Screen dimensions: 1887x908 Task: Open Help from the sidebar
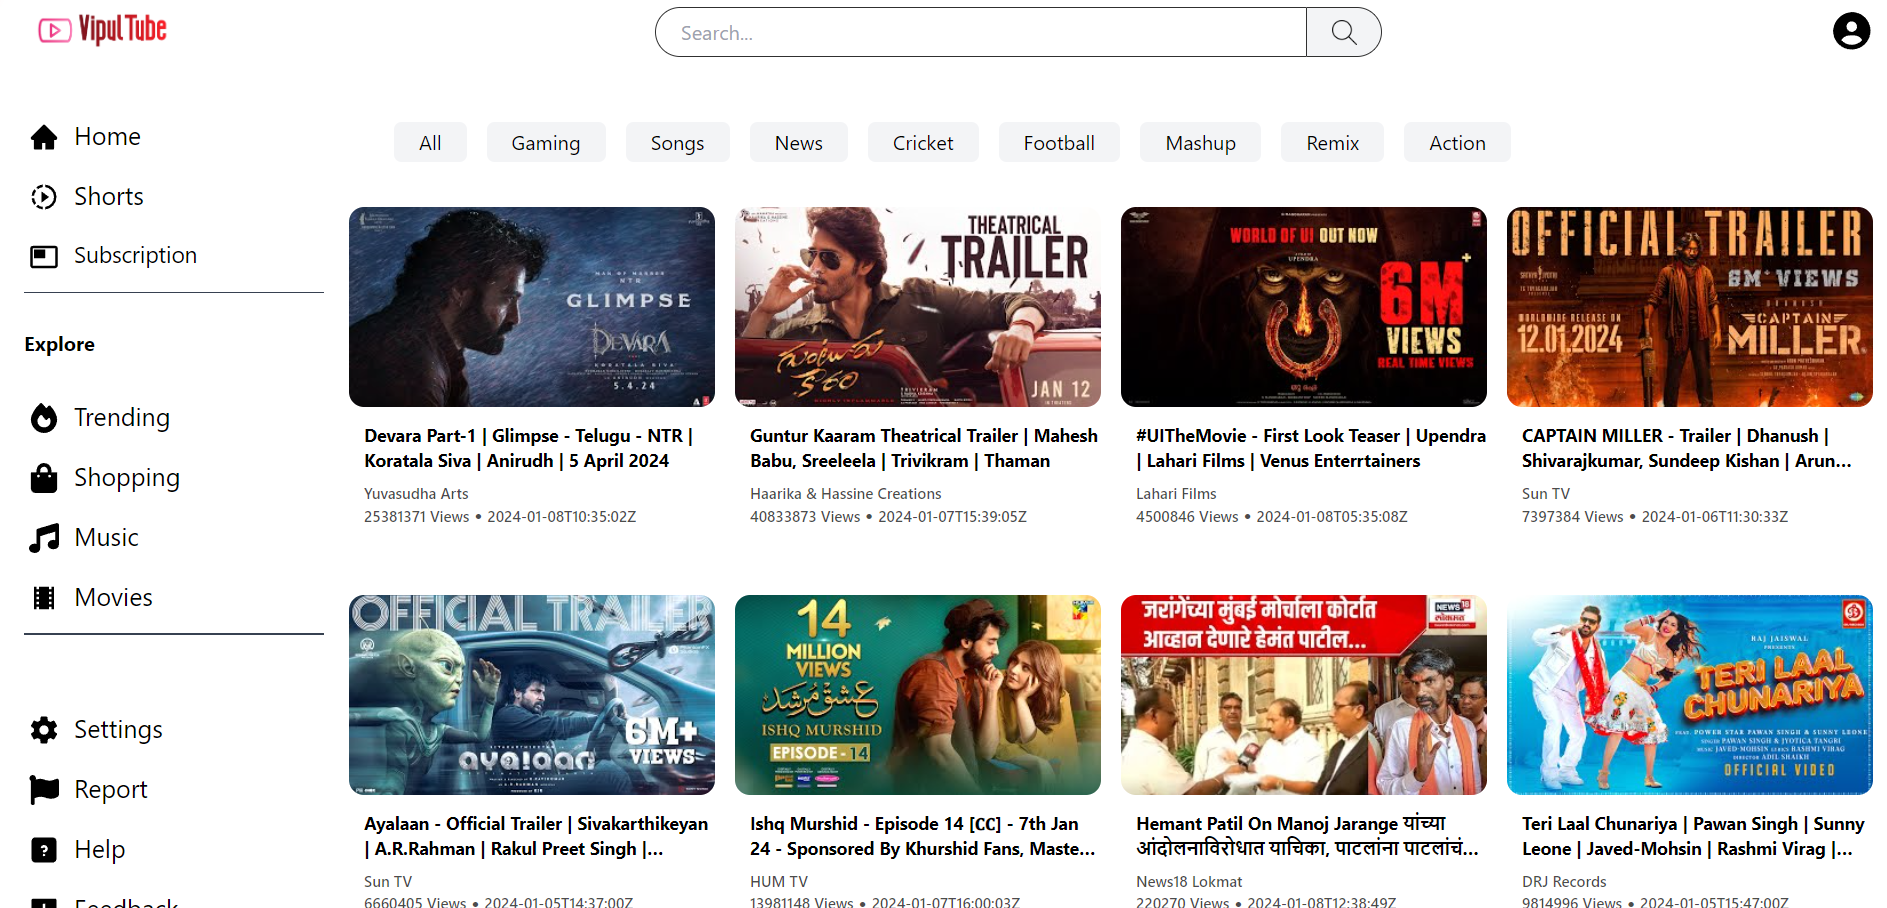(99, 850)
